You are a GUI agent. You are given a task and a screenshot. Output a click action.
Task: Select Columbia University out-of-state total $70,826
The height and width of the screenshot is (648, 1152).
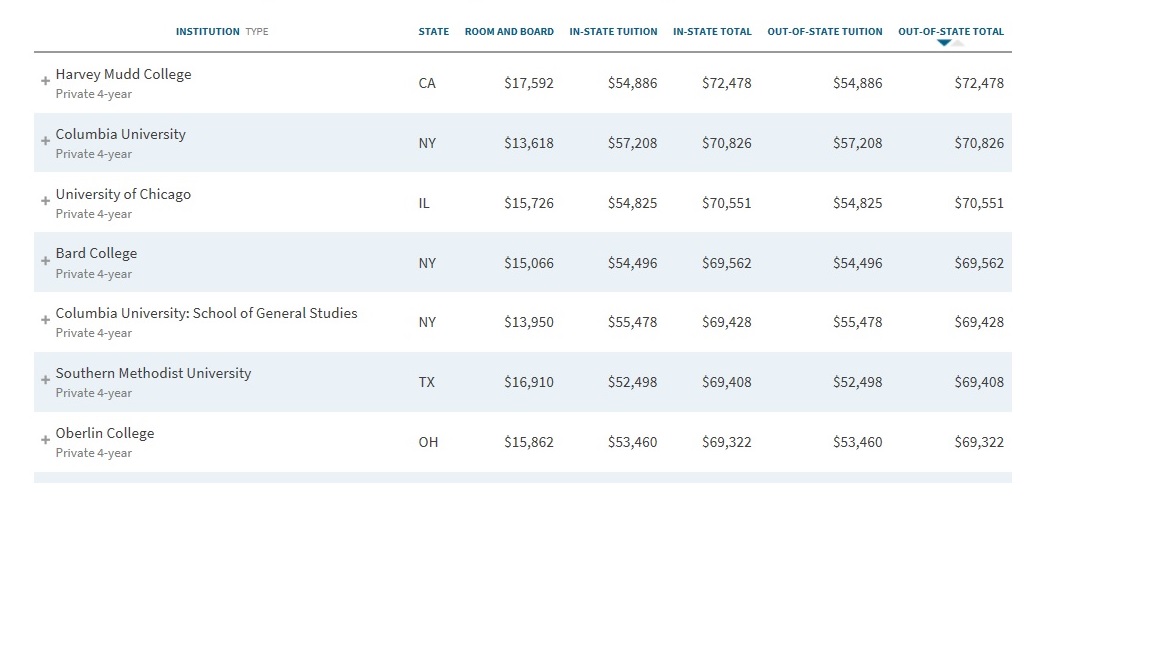click(979, 143)
